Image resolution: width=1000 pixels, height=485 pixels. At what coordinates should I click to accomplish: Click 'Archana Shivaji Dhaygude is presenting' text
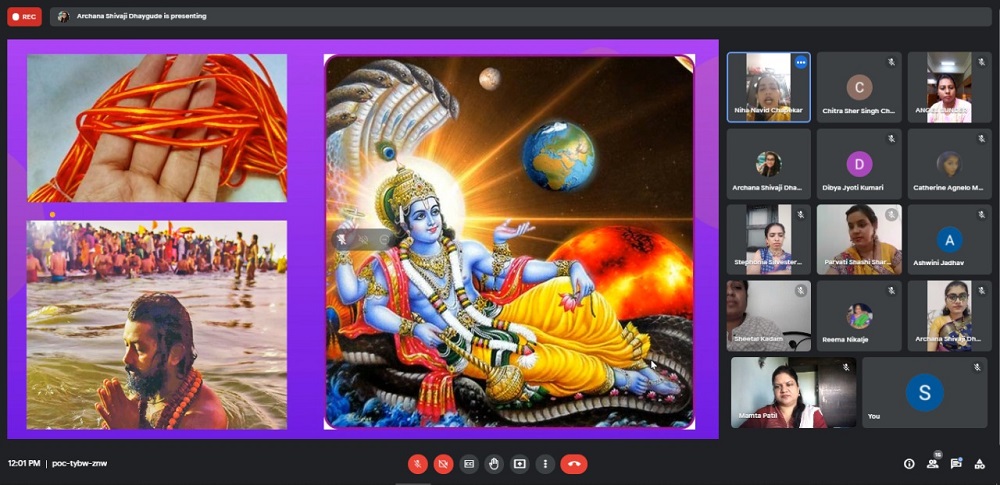pos(142,17)
